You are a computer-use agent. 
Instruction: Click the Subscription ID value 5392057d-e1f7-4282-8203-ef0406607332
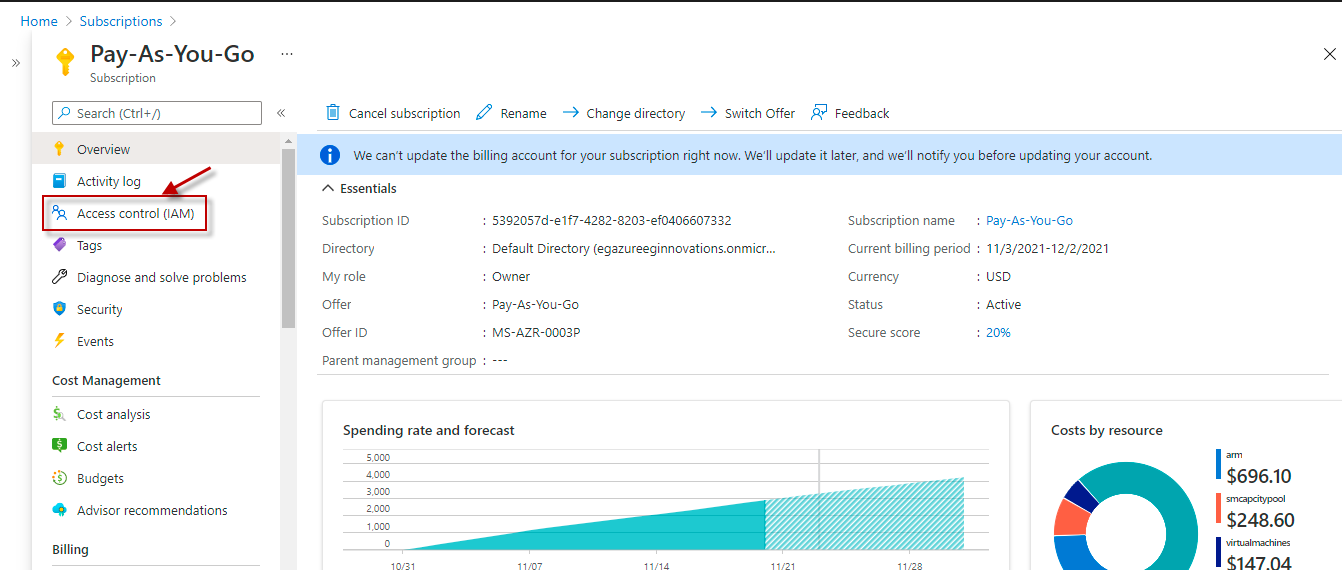coord(612,220)
